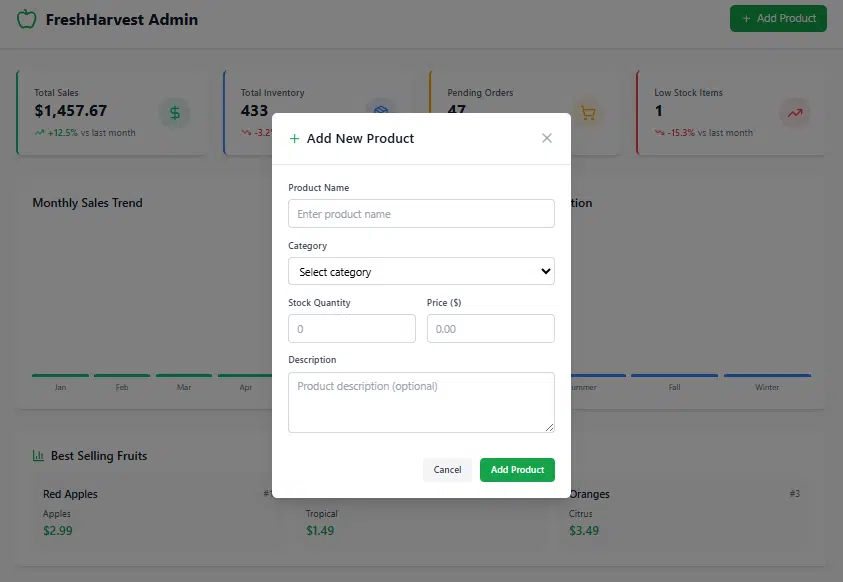Click header Add Product button

coord(778,18)
